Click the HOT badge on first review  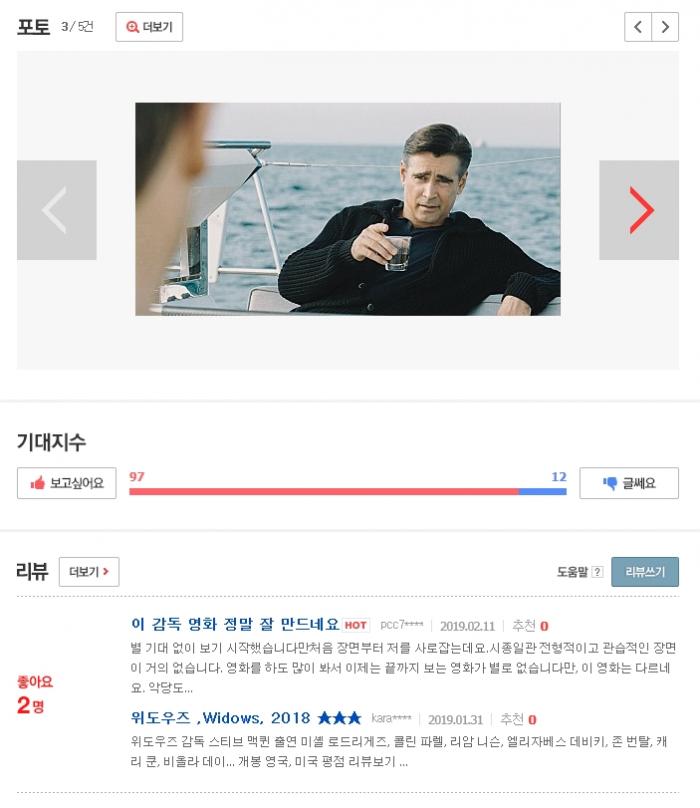tap(355, 626)
